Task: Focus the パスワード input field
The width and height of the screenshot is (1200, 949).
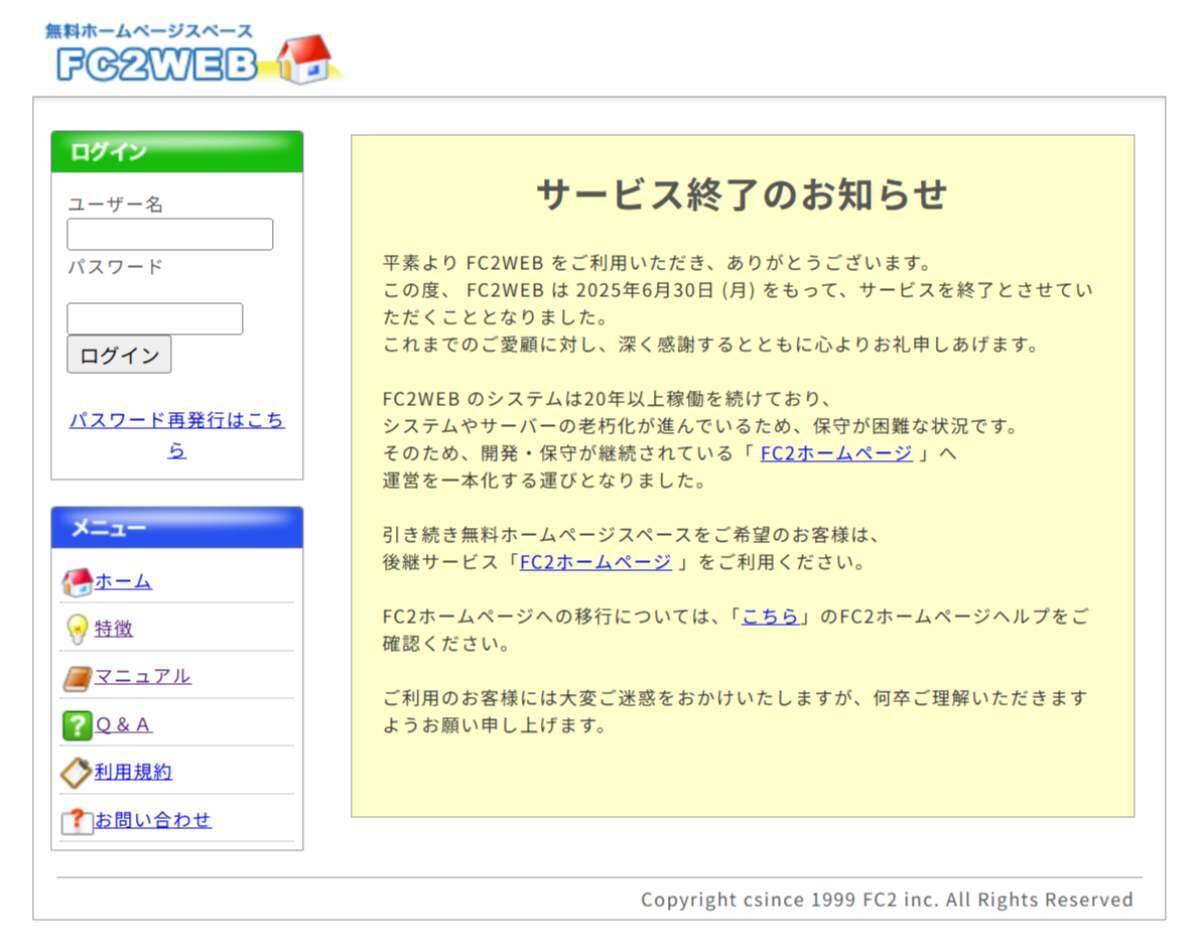Action: pyautogui.click(x=154, y=318)
